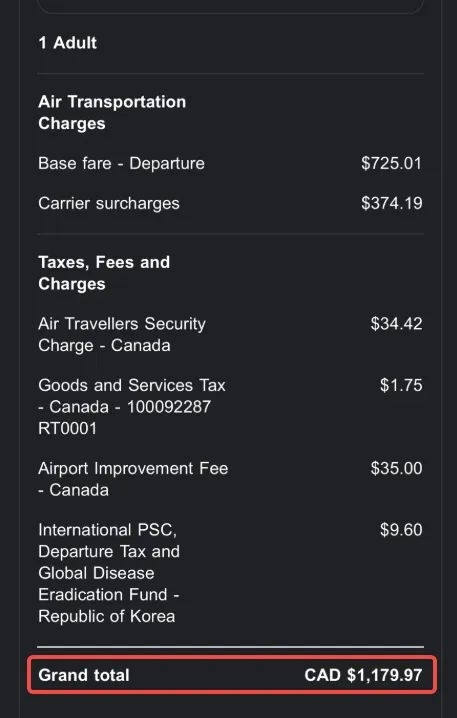Click the $1.75 GST amount
This screenshot has height=718, width=457.
[401, 385]
